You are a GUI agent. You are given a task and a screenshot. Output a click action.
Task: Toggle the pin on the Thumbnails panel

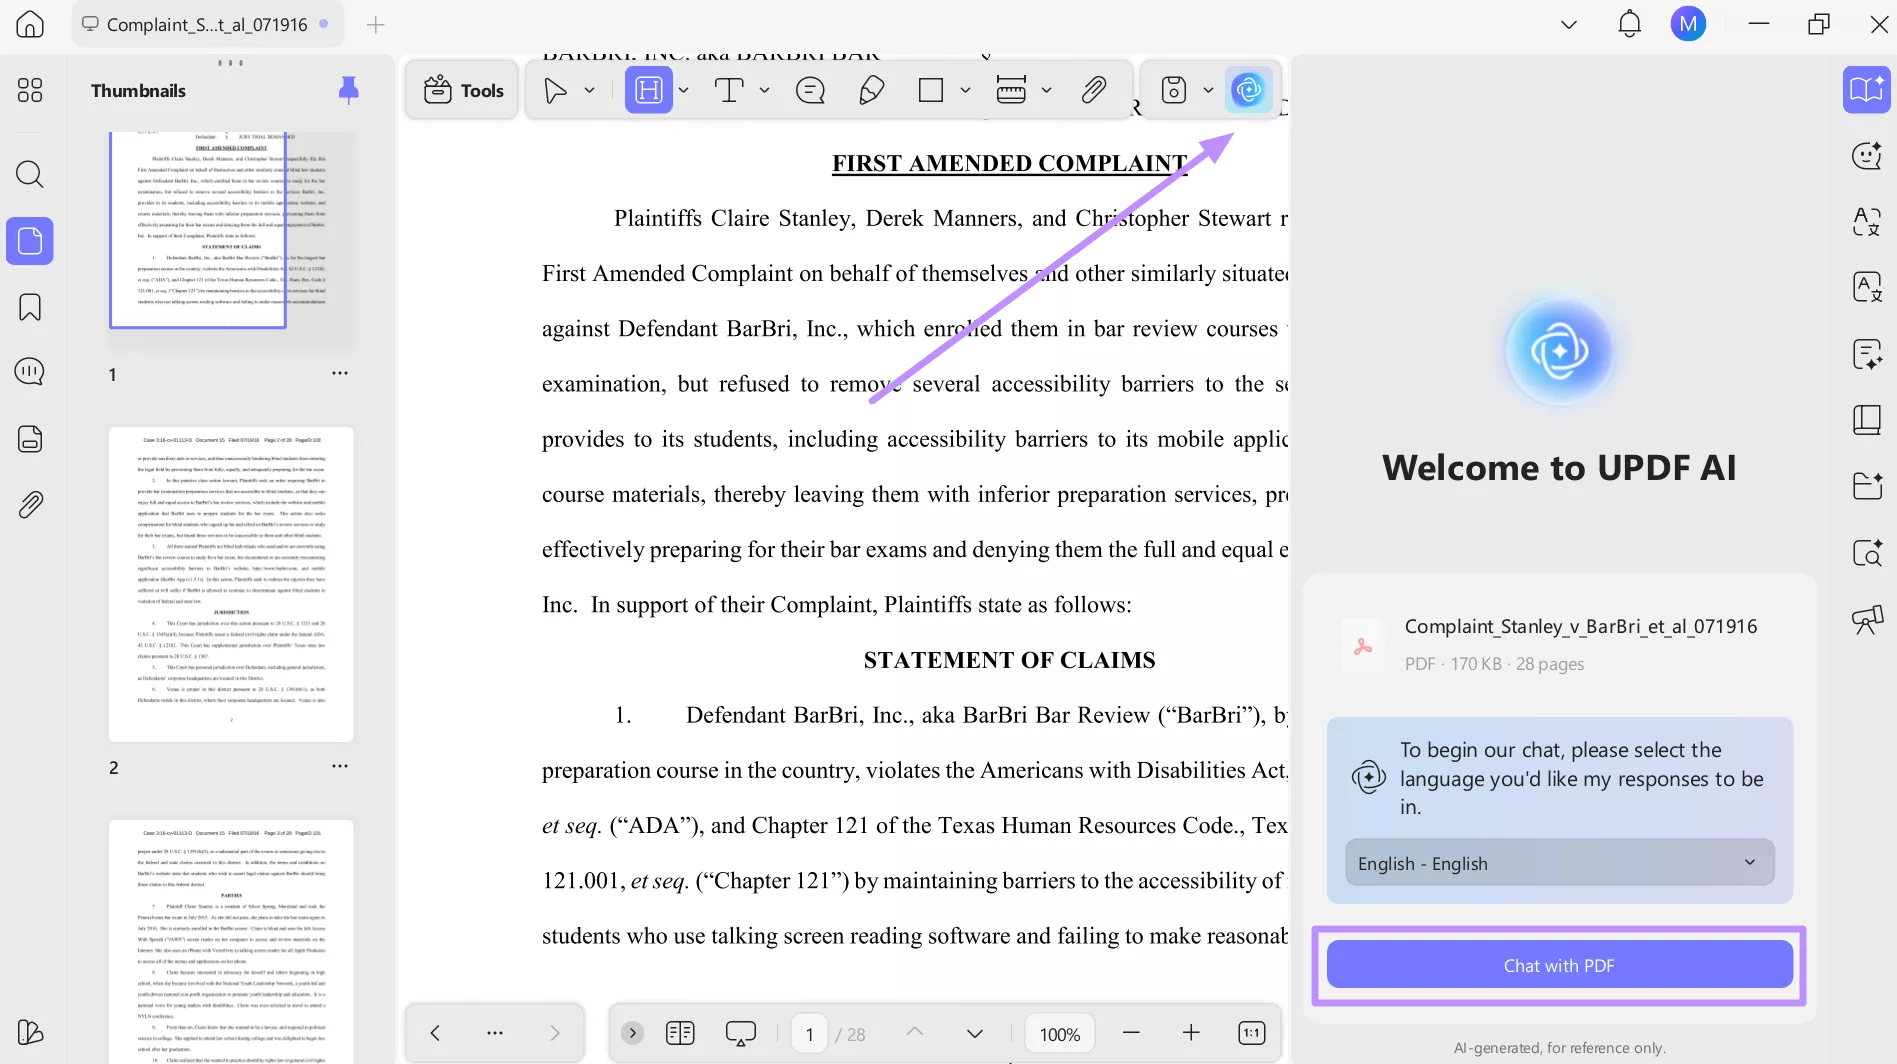pyautogui.click(x=348, y=89)
